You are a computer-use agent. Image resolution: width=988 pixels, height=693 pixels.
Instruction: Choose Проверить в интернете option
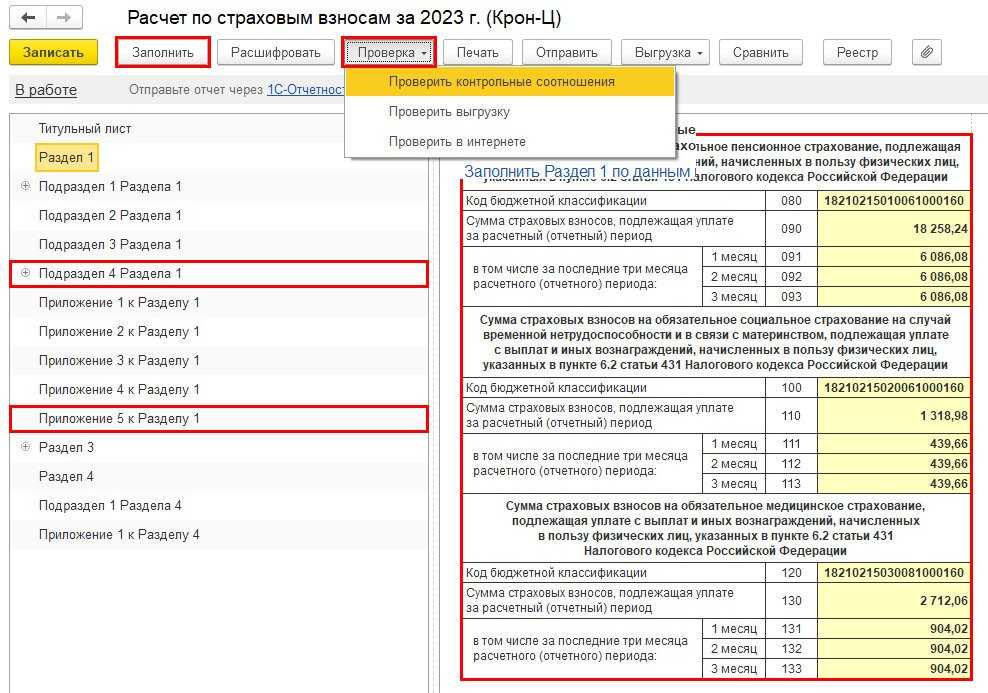click(457, 142)
